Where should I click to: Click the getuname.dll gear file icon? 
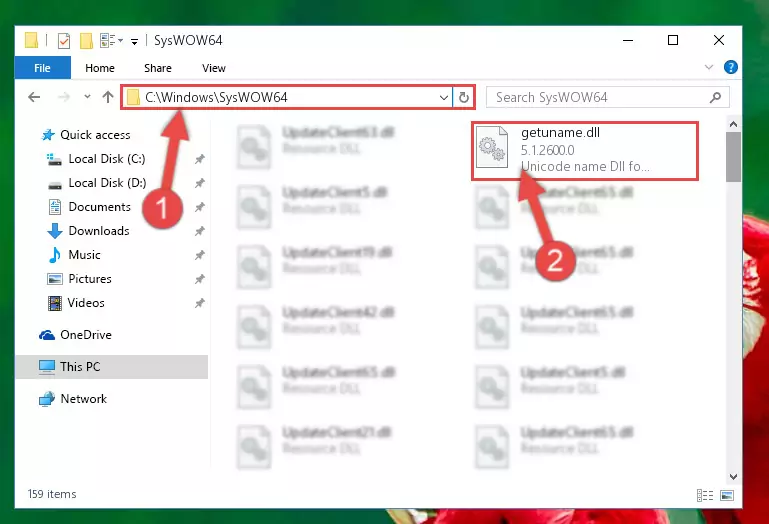click(x=492, y=147)
